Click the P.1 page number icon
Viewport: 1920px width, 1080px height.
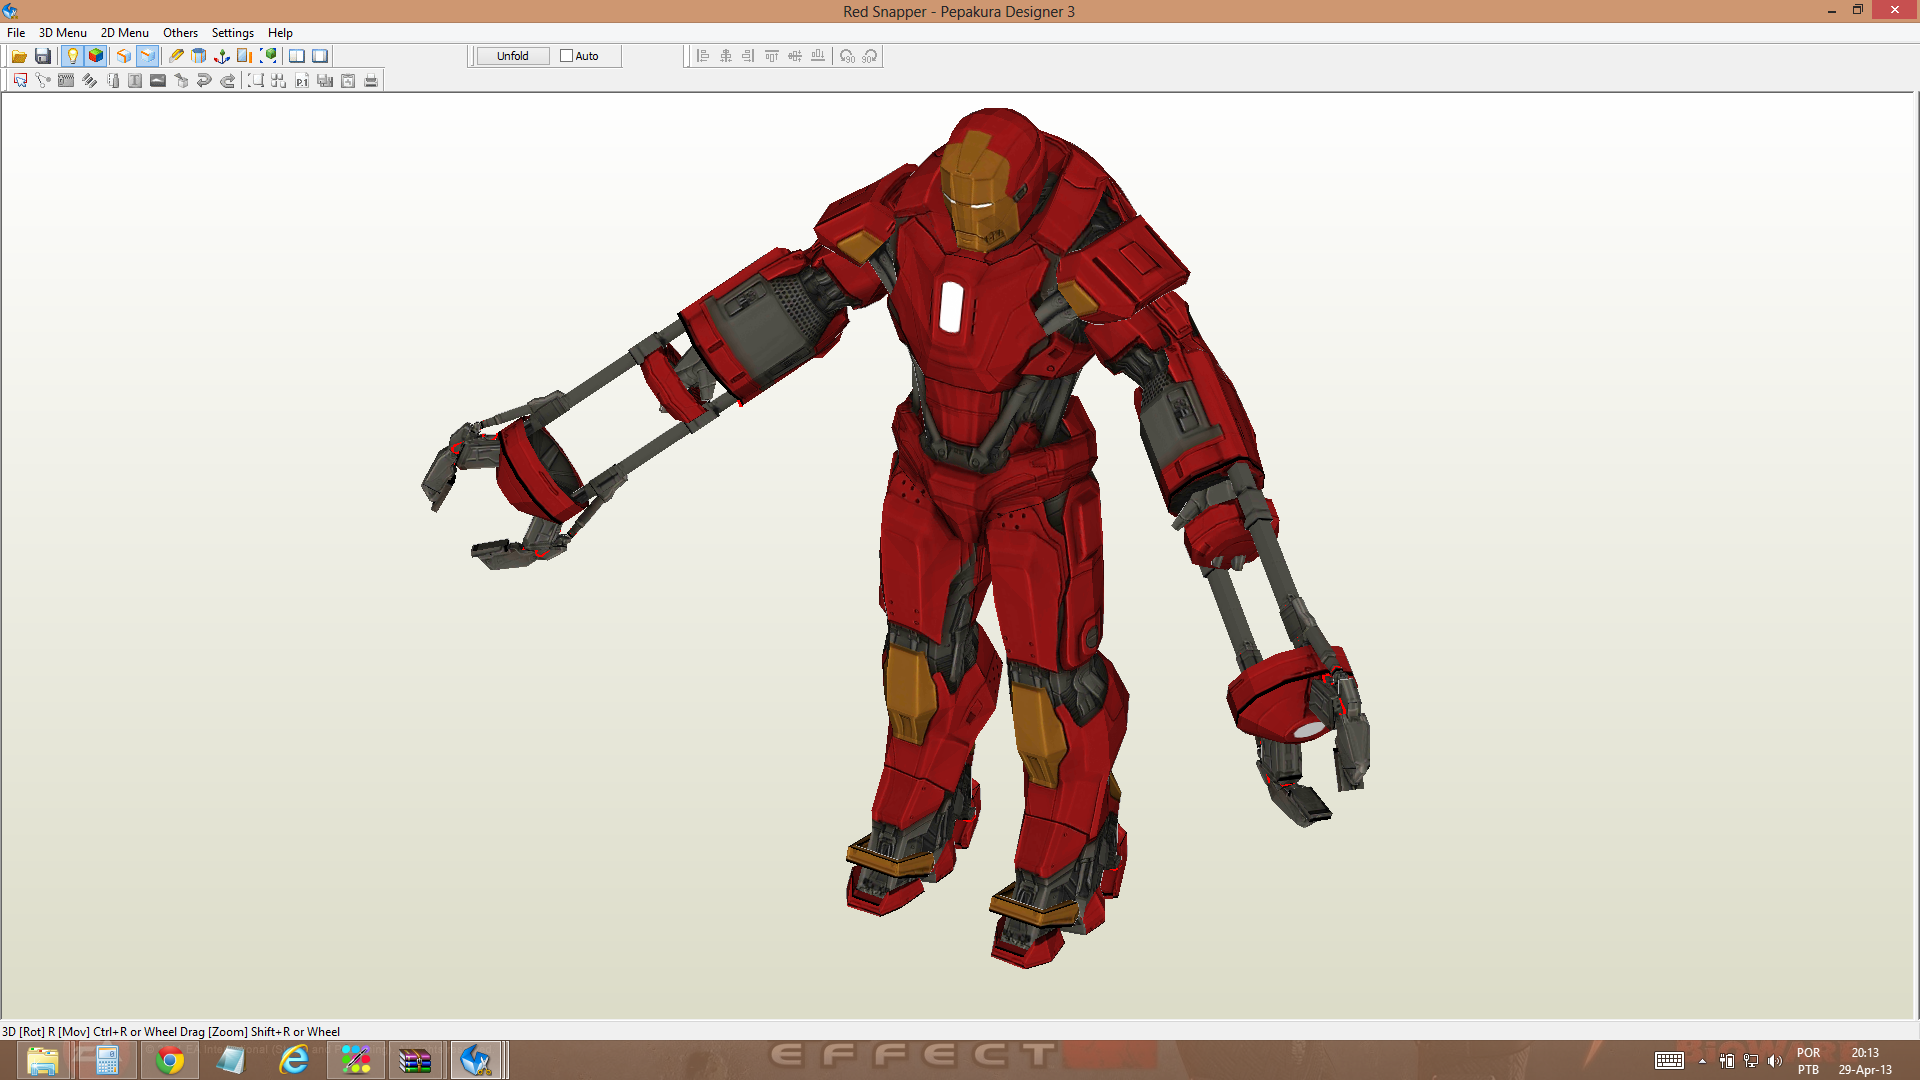click(302, 81)
